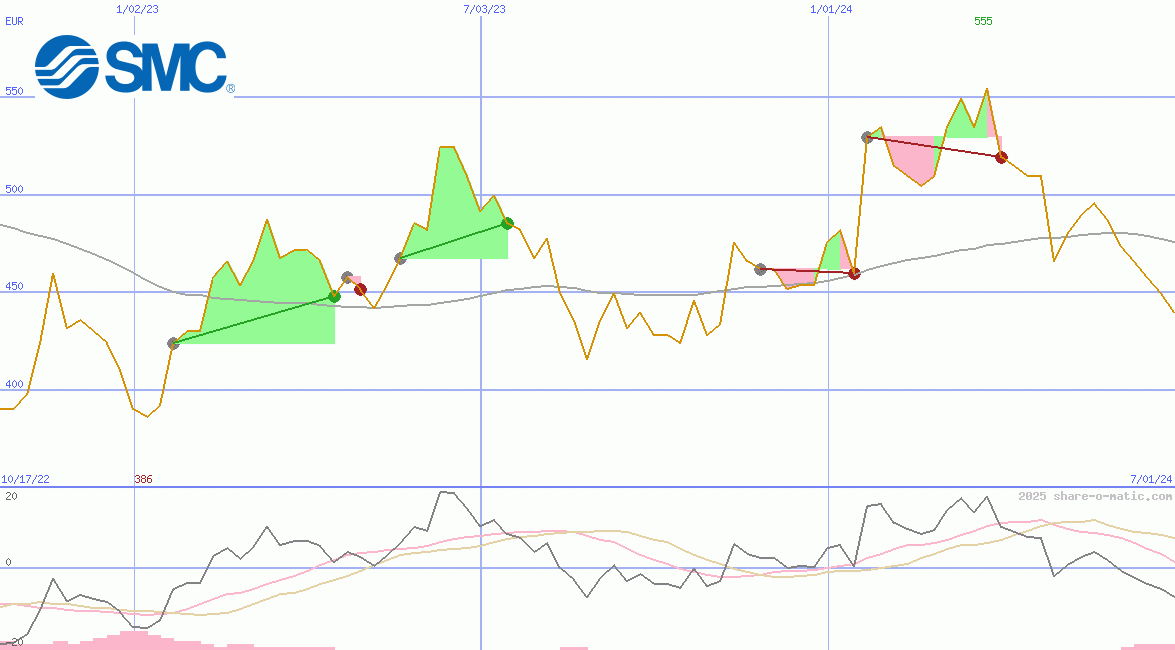Click the 7/01/24 end date label

[1150, 480]
